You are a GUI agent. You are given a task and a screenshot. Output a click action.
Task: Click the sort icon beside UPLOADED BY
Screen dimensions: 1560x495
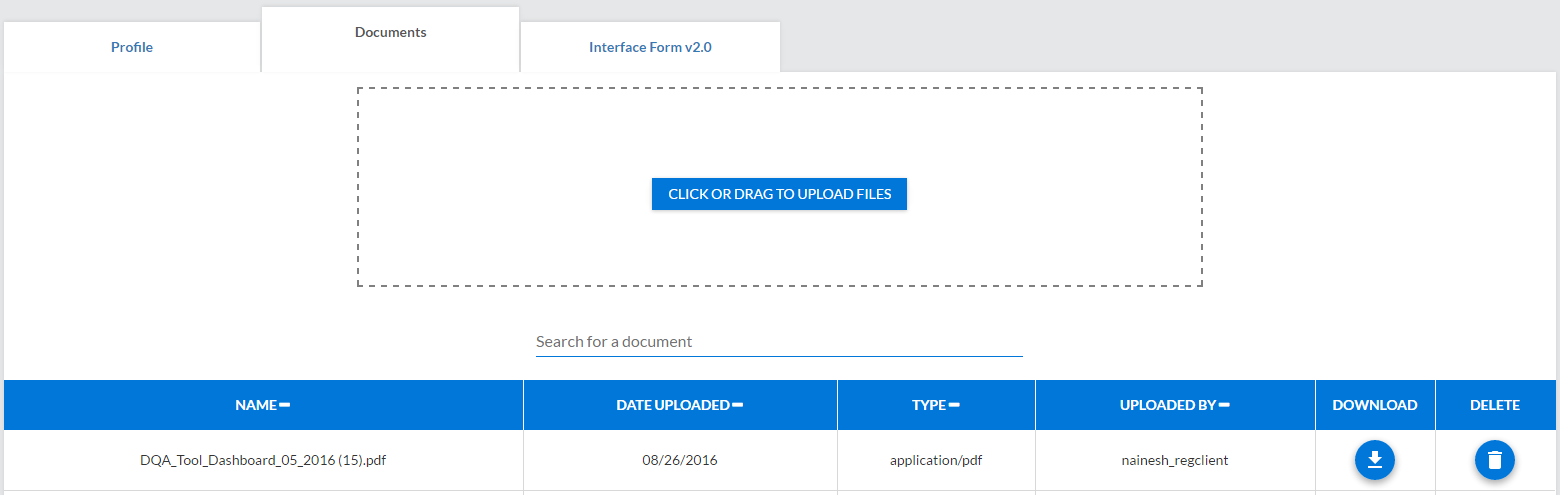1224,405
